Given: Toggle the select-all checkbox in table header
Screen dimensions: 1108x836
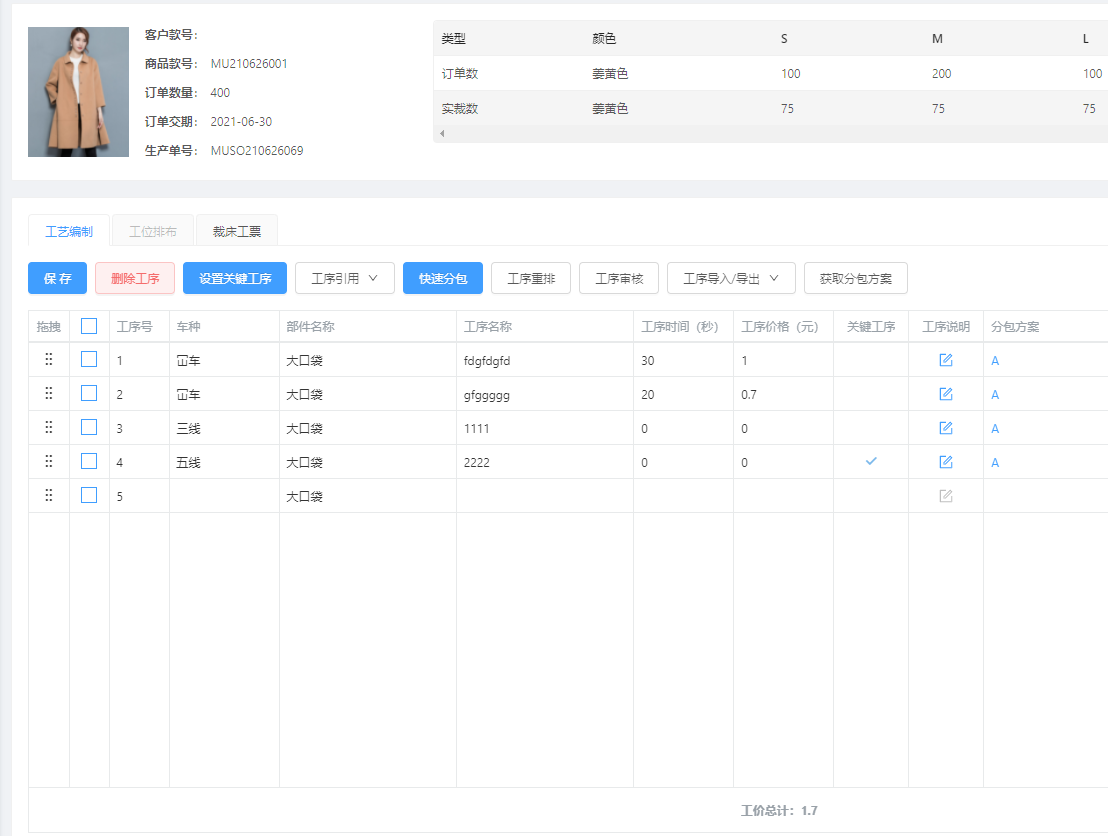Looking at the screenshot, I should 88,326.
